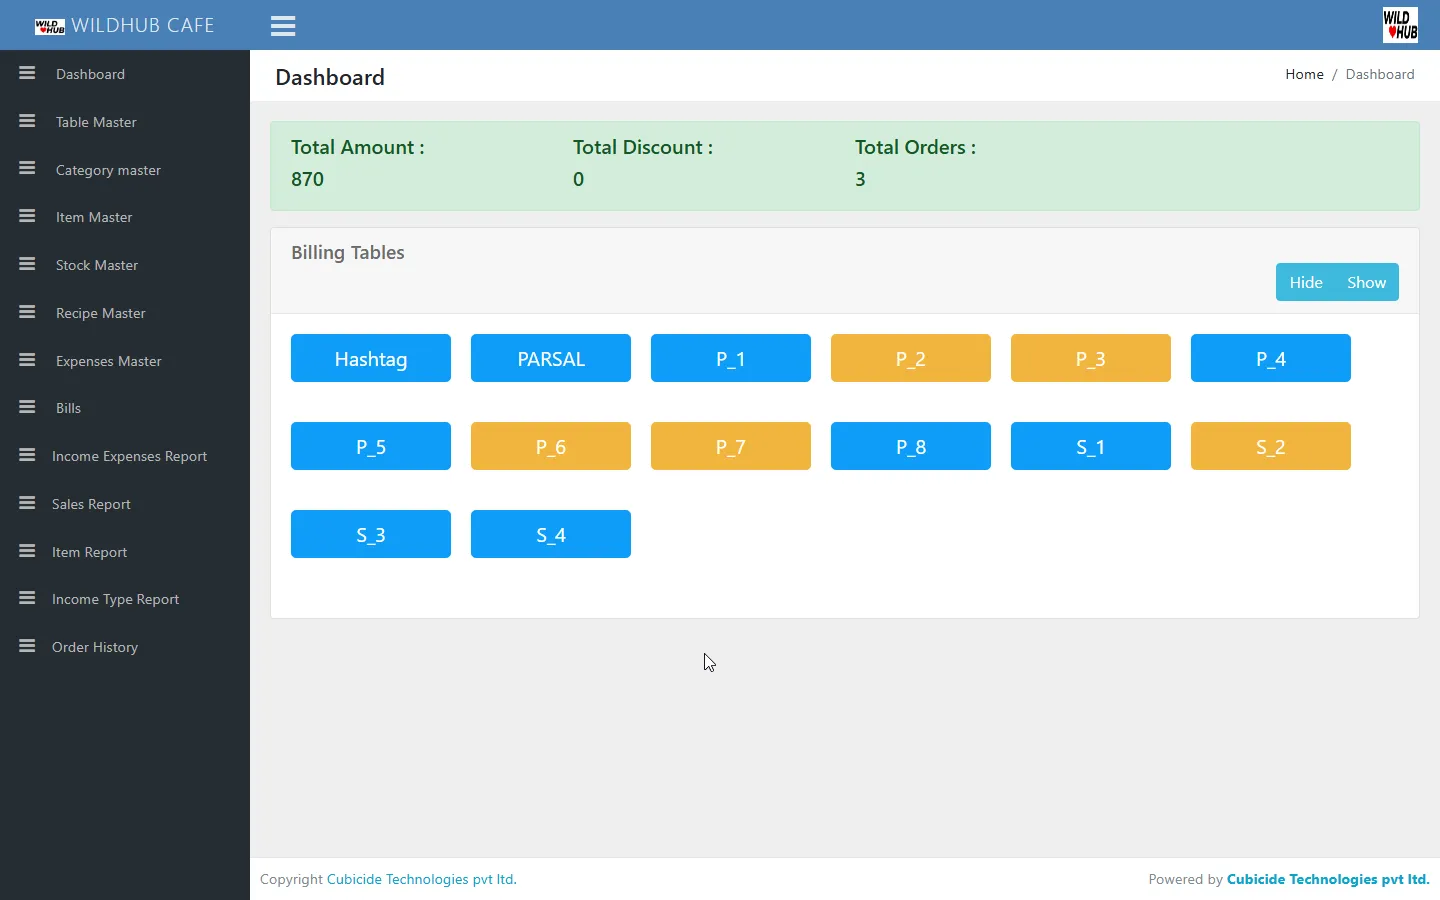Click the list icon next to Bills
This screenshot has height=900, width=1440.
(x=27, y=407)
